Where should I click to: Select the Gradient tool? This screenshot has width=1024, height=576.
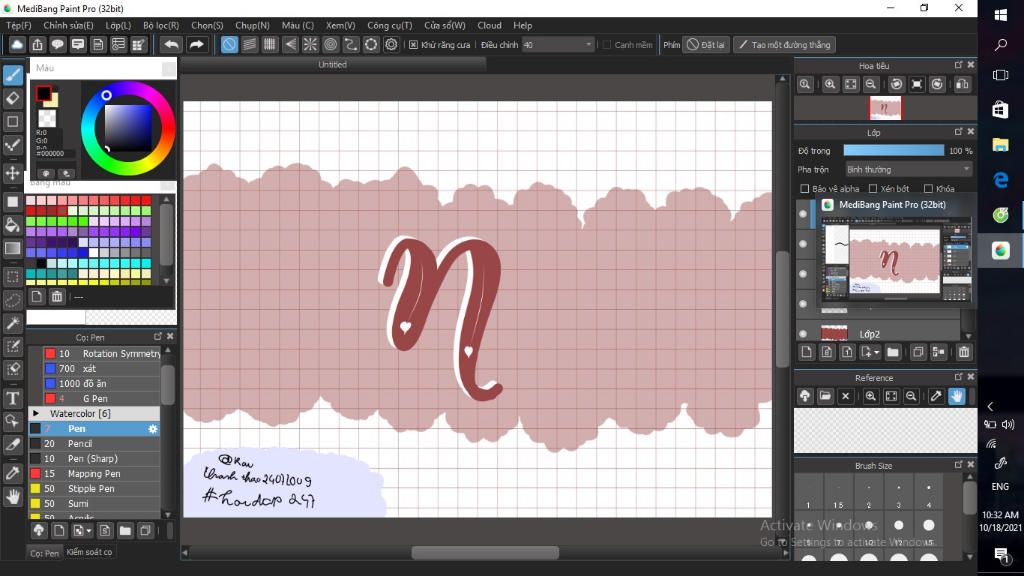[x=12, y=248]
